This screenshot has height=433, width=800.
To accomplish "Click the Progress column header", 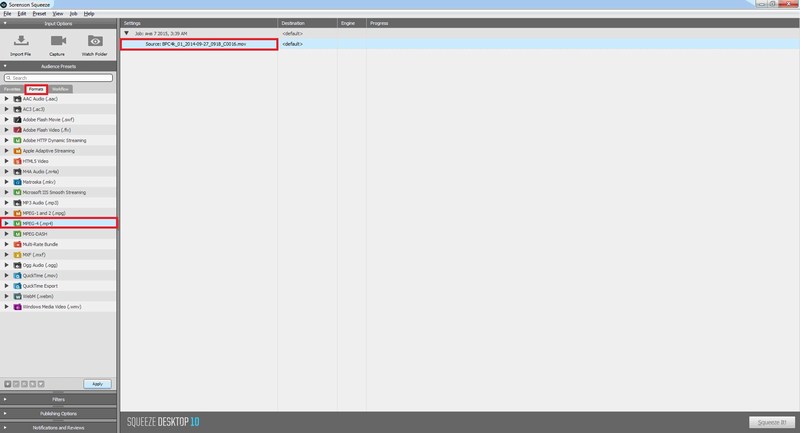I will tap(583, 23).
